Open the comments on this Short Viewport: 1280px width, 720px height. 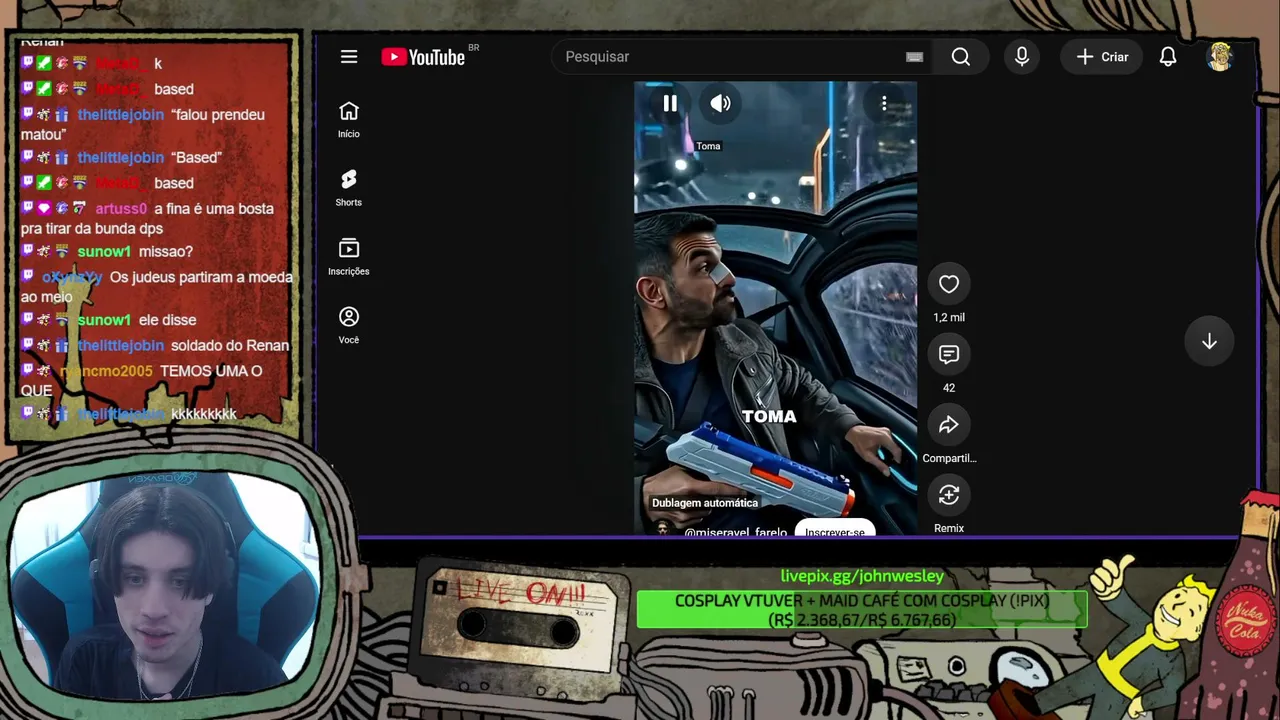tap(949, 355)
